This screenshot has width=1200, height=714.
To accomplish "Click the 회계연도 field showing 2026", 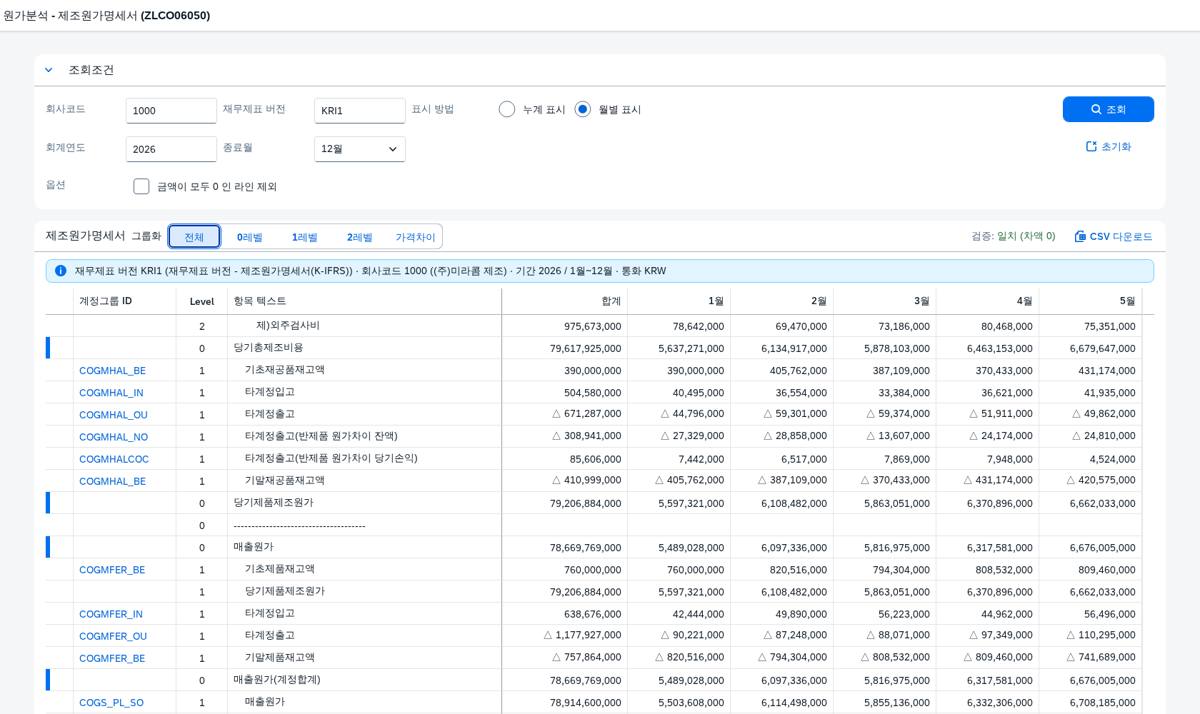I will pos(171,149).
